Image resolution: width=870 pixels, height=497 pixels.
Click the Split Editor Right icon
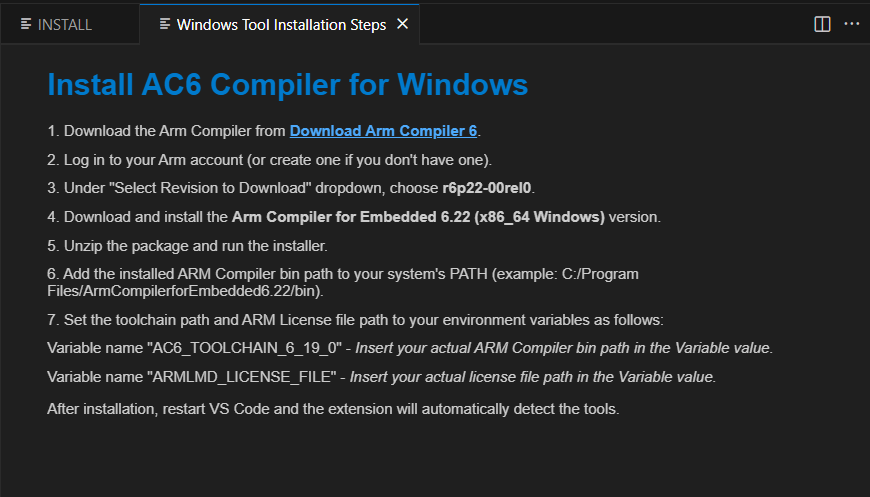(x=822, y=24)
